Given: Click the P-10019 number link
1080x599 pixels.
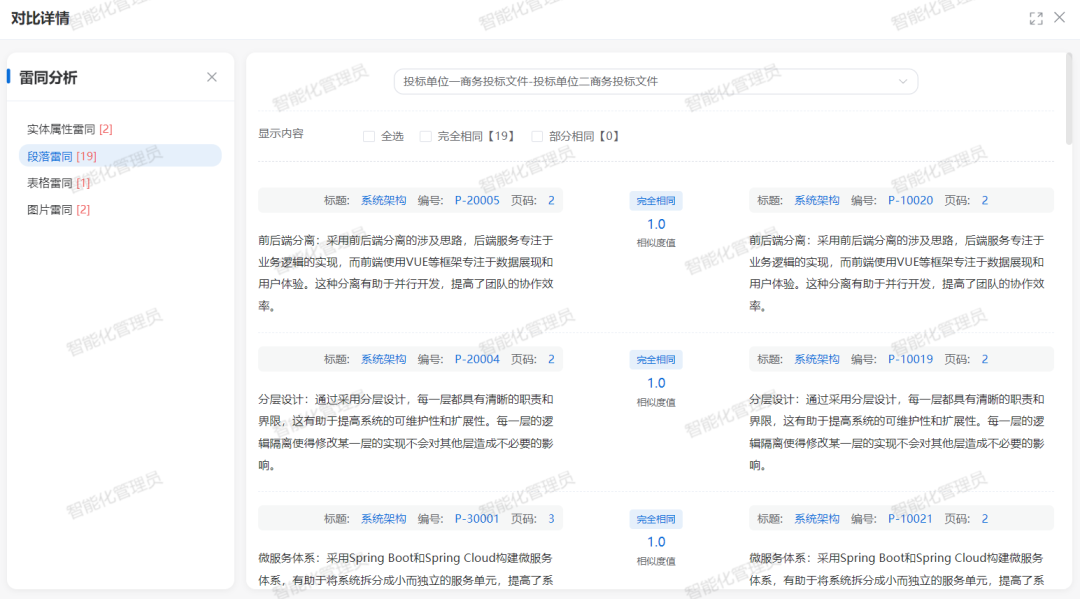Looking at the screenshot, I should pos(910,359).
